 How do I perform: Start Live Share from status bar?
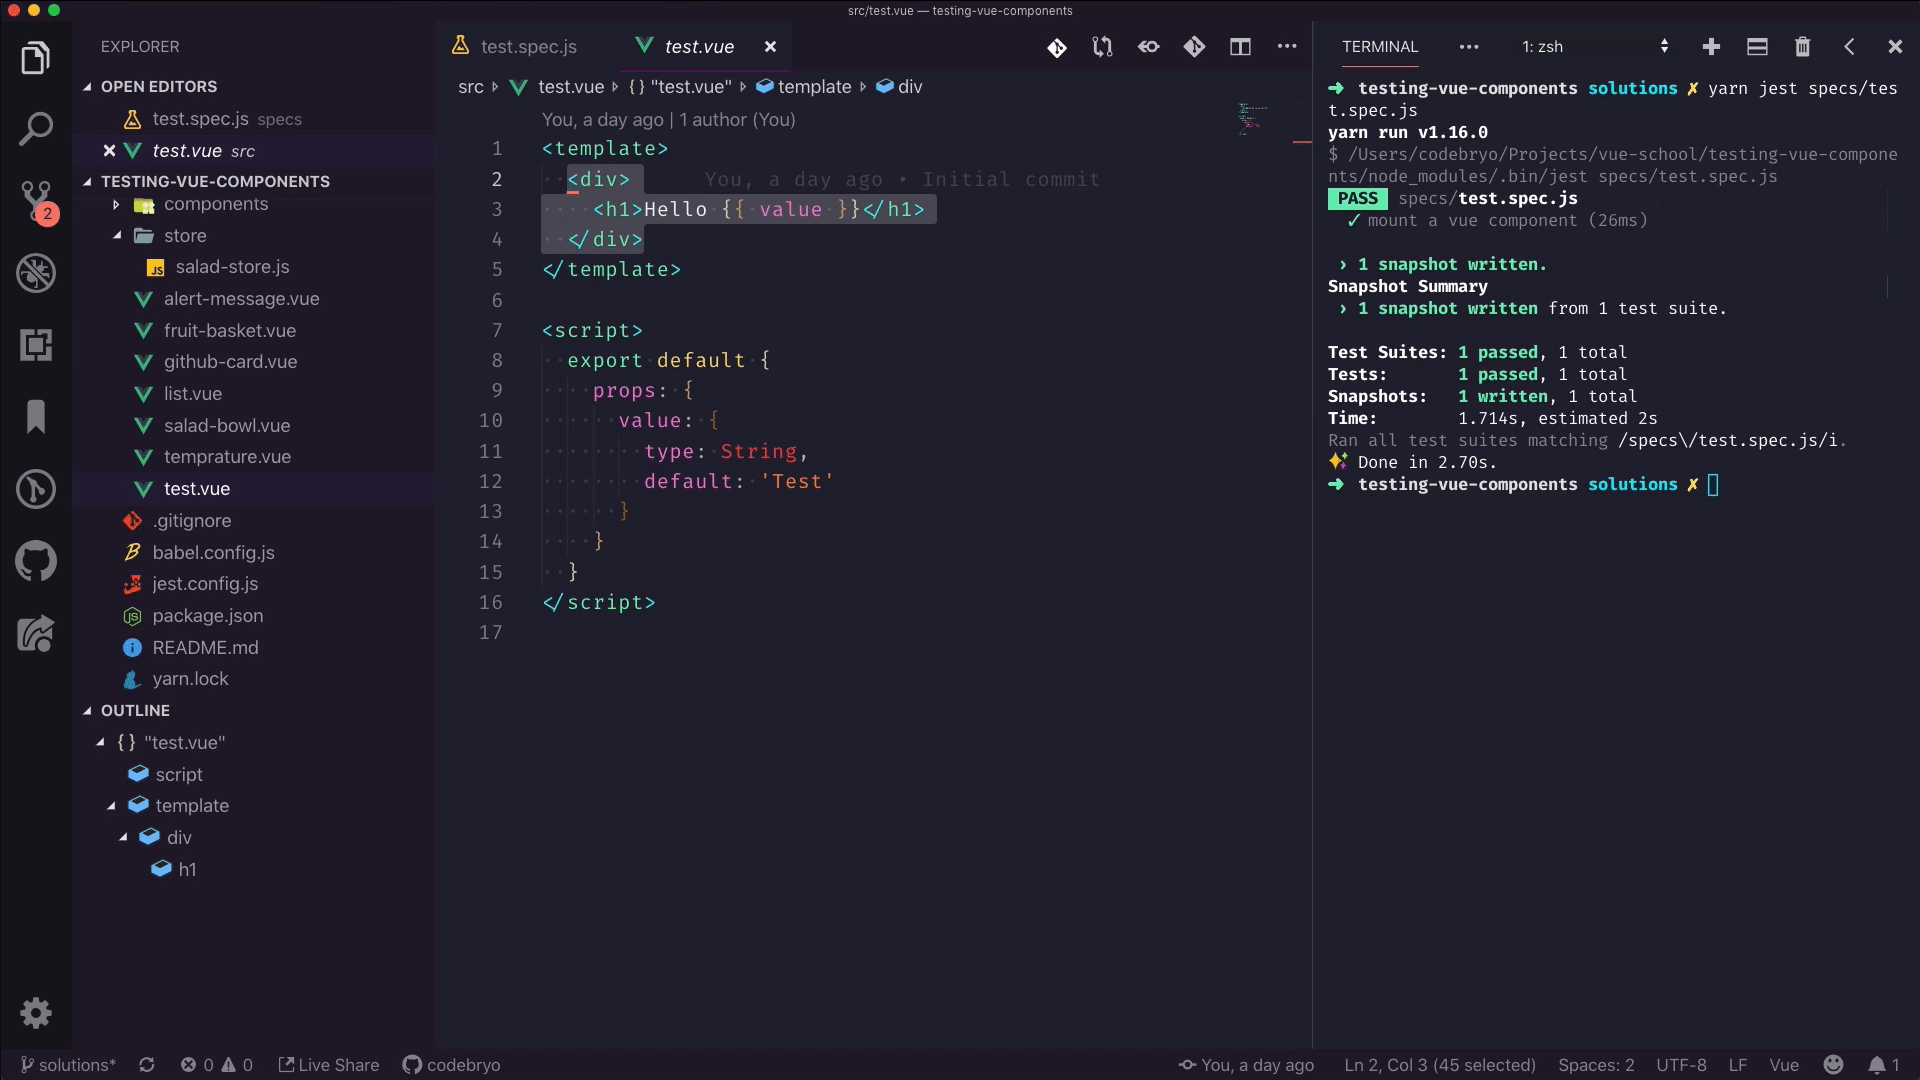pos(329,1065)
